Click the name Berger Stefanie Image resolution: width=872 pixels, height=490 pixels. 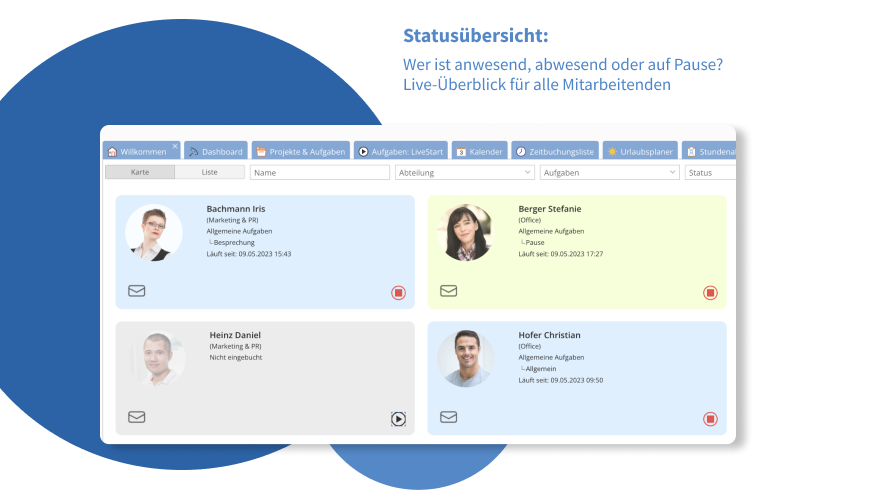(x=550, y=209)
